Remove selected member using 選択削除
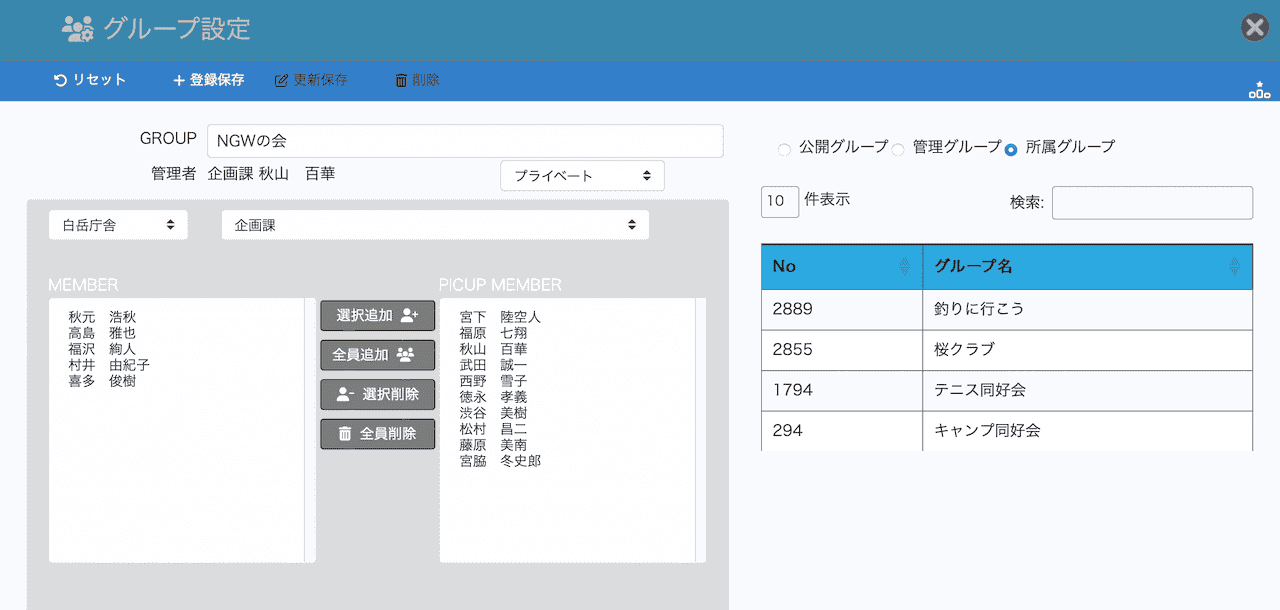 pos(377,394)
